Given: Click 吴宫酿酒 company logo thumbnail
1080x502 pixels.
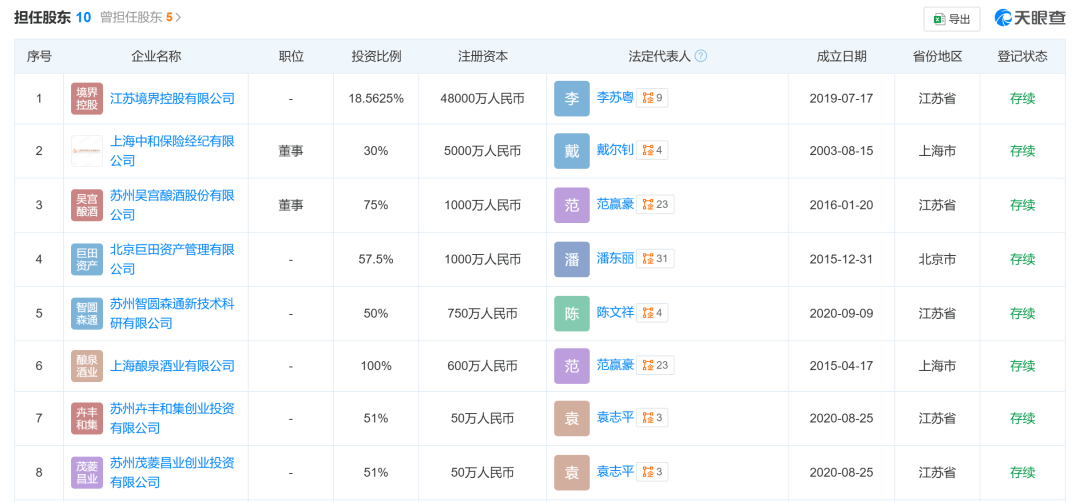Looking at the screenshot, I should (87, 205).
